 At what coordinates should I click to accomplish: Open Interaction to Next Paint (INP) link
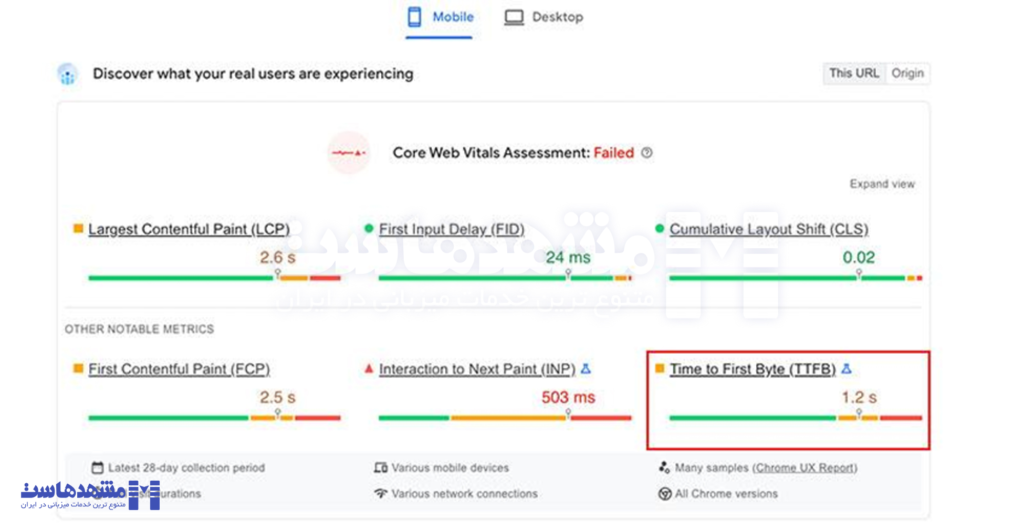click(477, 369)
